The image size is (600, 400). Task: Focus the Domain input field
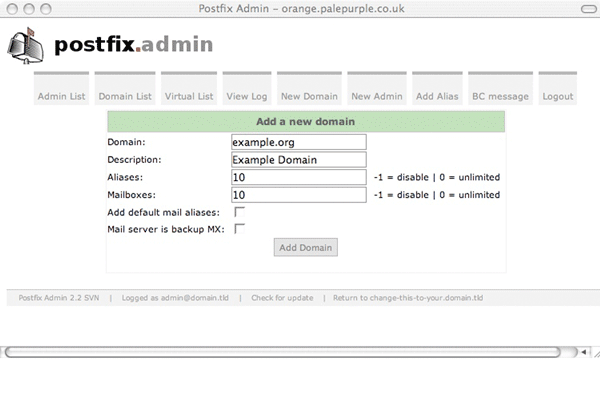click(298, 143)
